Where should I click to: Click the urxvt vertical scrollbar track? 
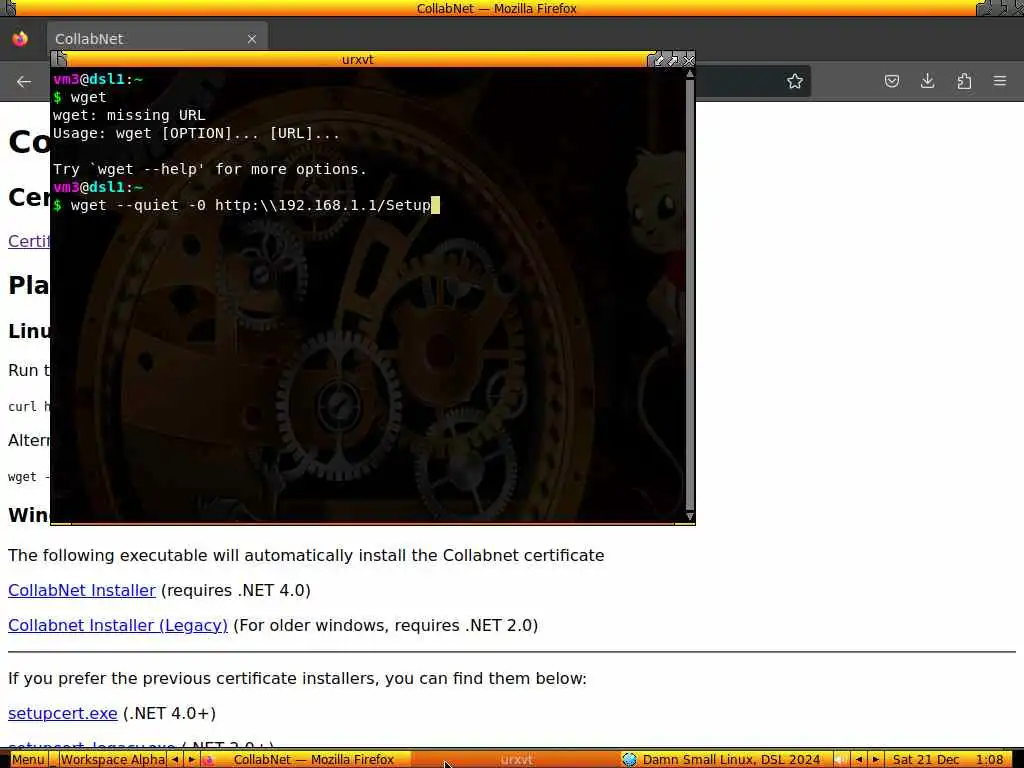pyautogui.click(x=690, y=294)
